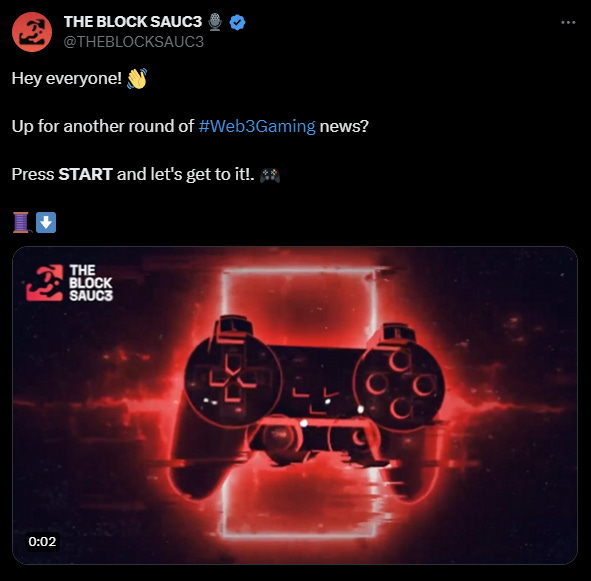Click the purple thread spool emoji
Viewport: 591px width, 581px height.
click(x=22, y=222)
